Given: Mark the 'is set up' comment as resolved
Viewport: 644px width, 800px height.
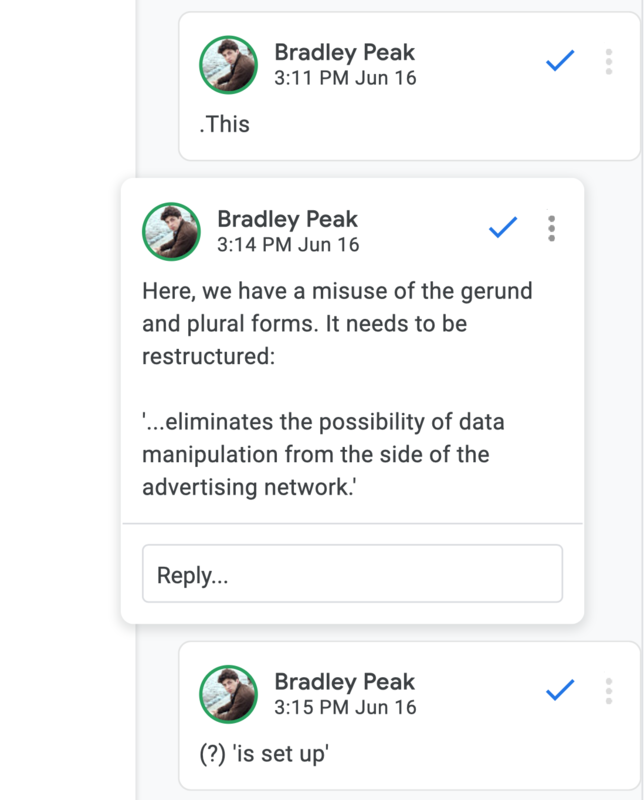Looking at the screenshot, I should coord(560,691).
